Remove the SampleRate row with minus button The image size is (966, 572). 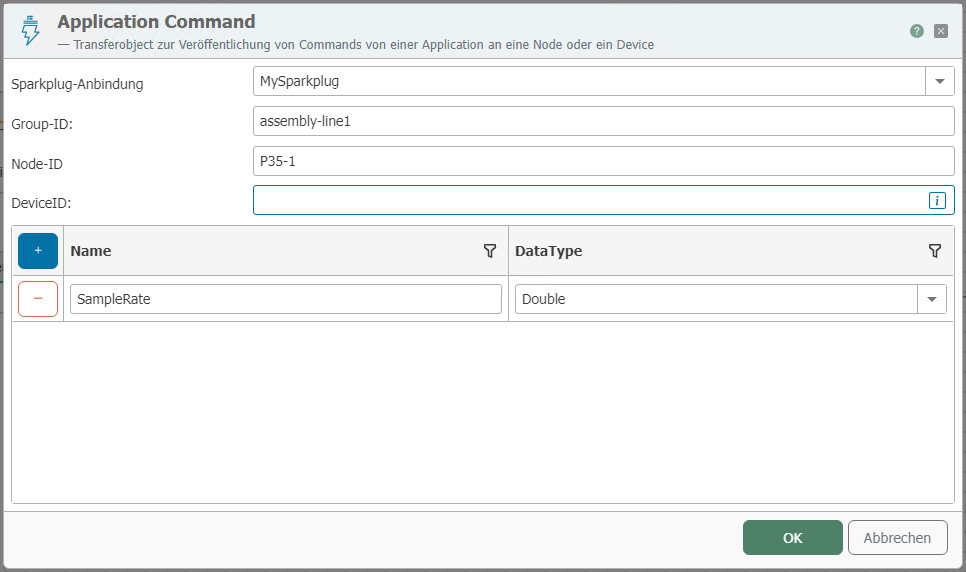(38, 299)
